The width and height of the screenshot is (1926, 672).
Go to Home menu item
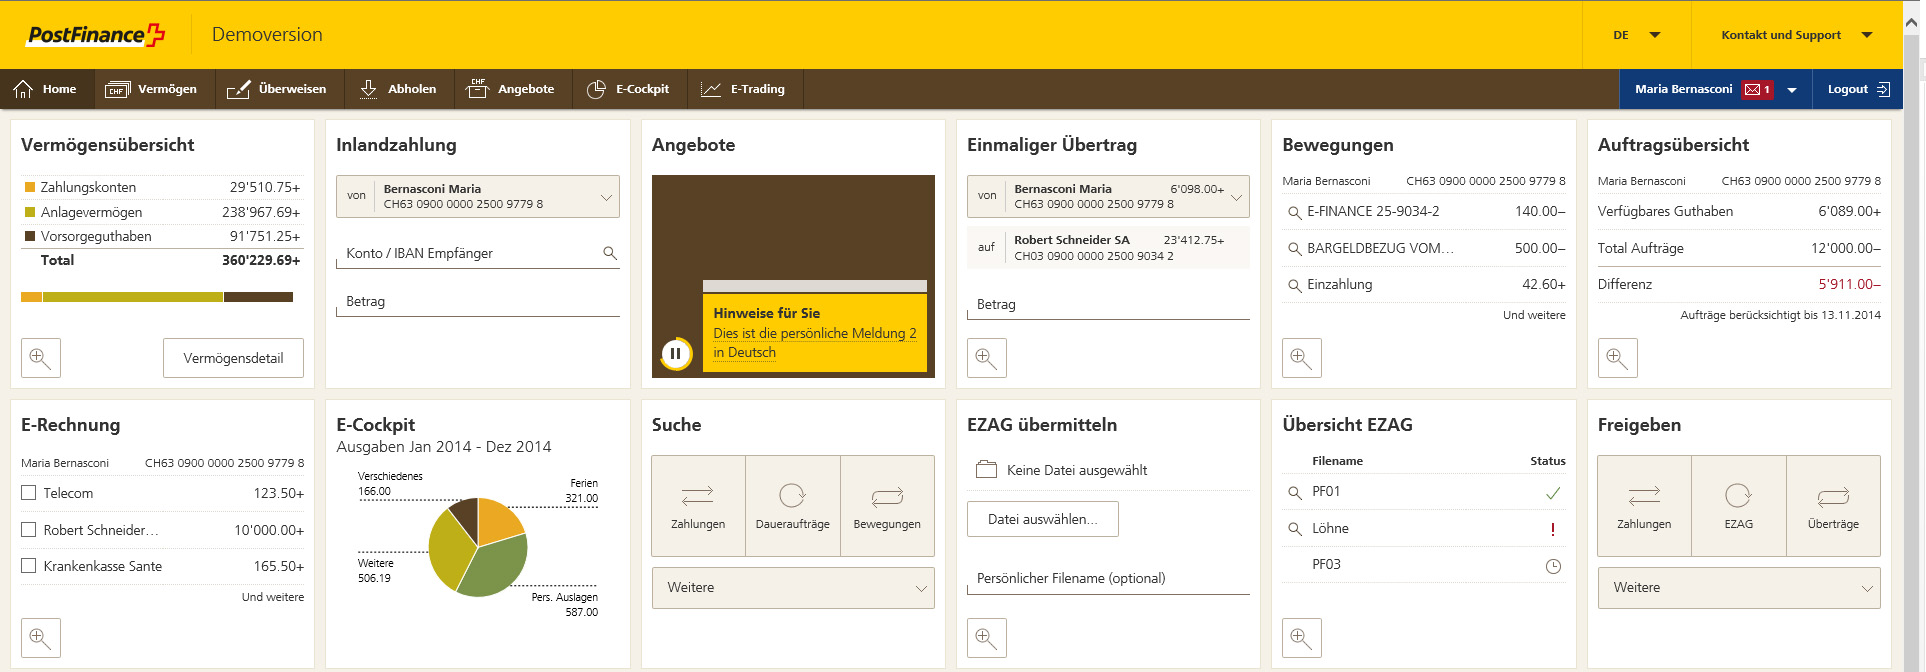coord(46,89)
